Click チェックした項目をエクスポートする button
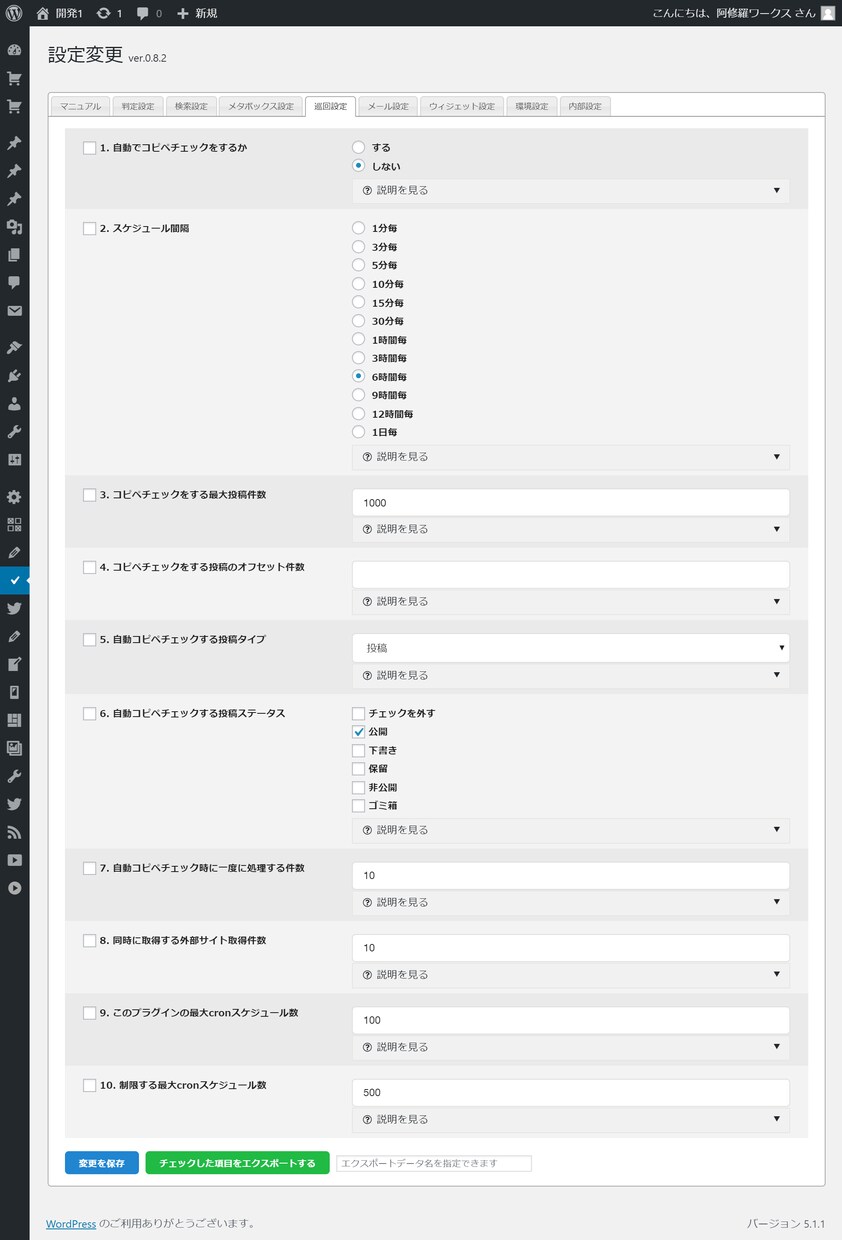Viewport: 842px width, 1240px height. pyautogui.click(x=237, y=1163)
